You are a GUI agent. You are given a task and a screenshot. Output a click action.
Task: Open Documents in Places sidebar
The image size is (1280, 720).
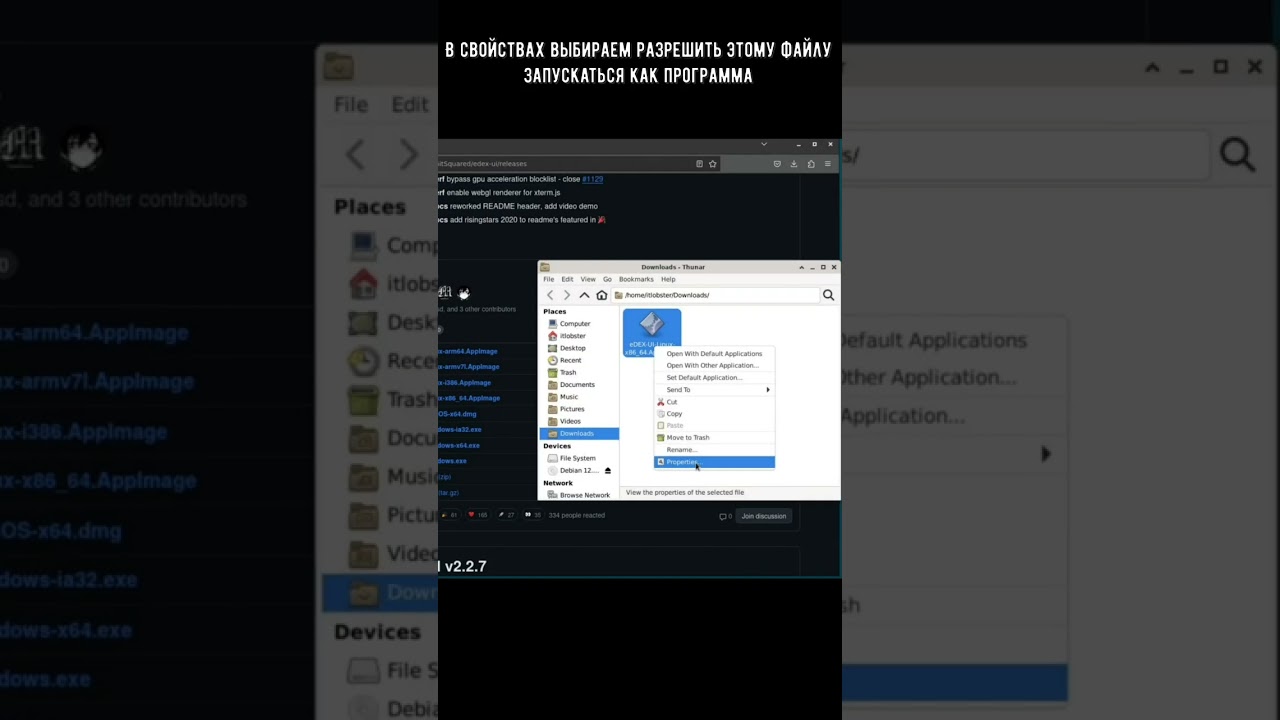pyautogui.click(x=578, y=385)
